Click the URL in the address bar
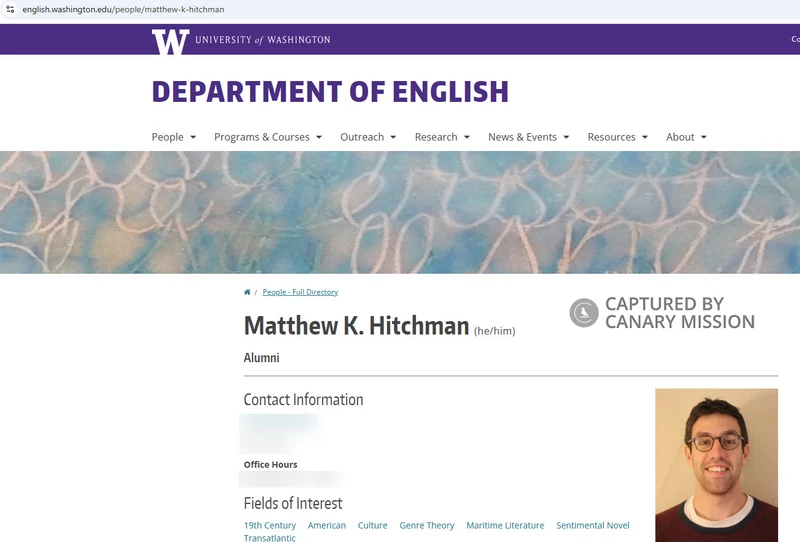 click(x=123, y=9)
